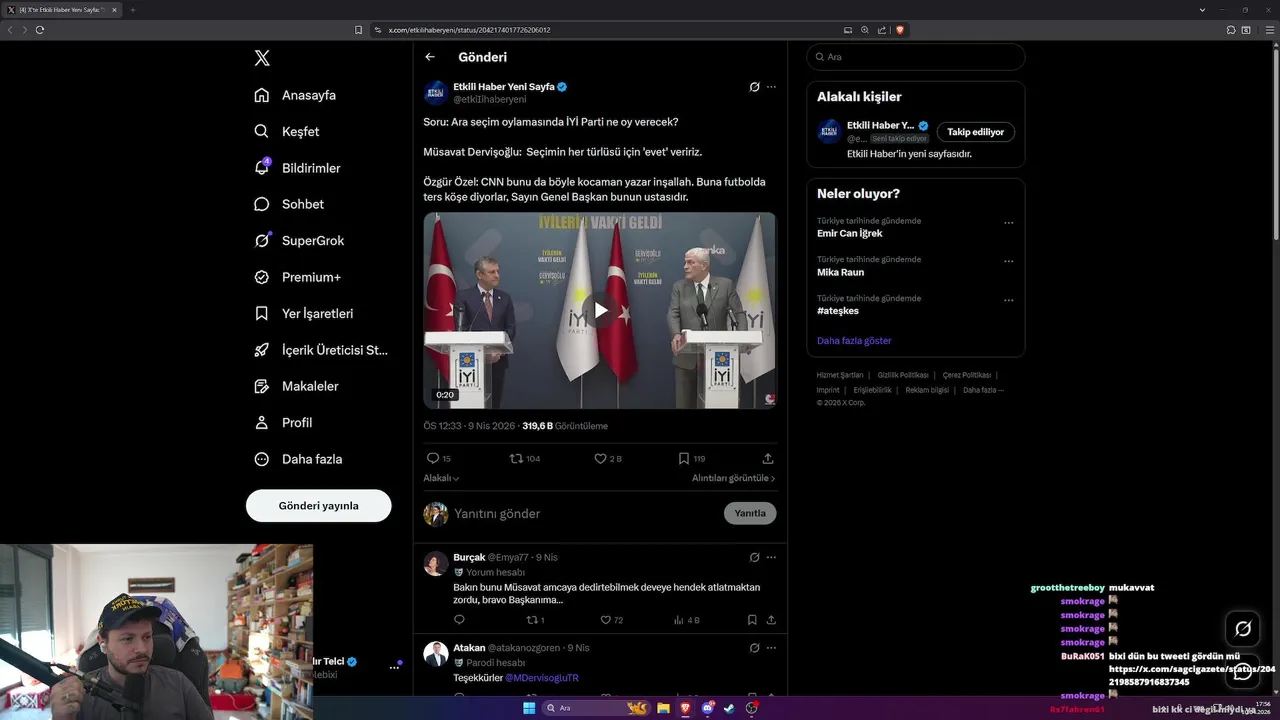This screenshot has width=1280, height=720.
Task: Click the browser address bar
Action: [x=605, y=30]
